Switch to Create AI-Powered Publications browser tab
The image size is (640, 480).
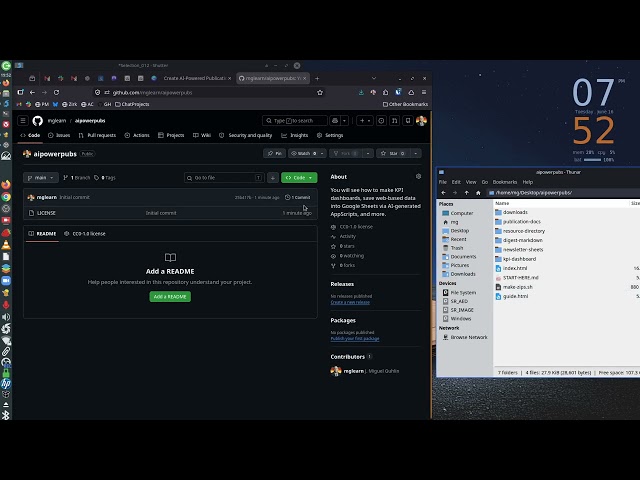point(194,78)
